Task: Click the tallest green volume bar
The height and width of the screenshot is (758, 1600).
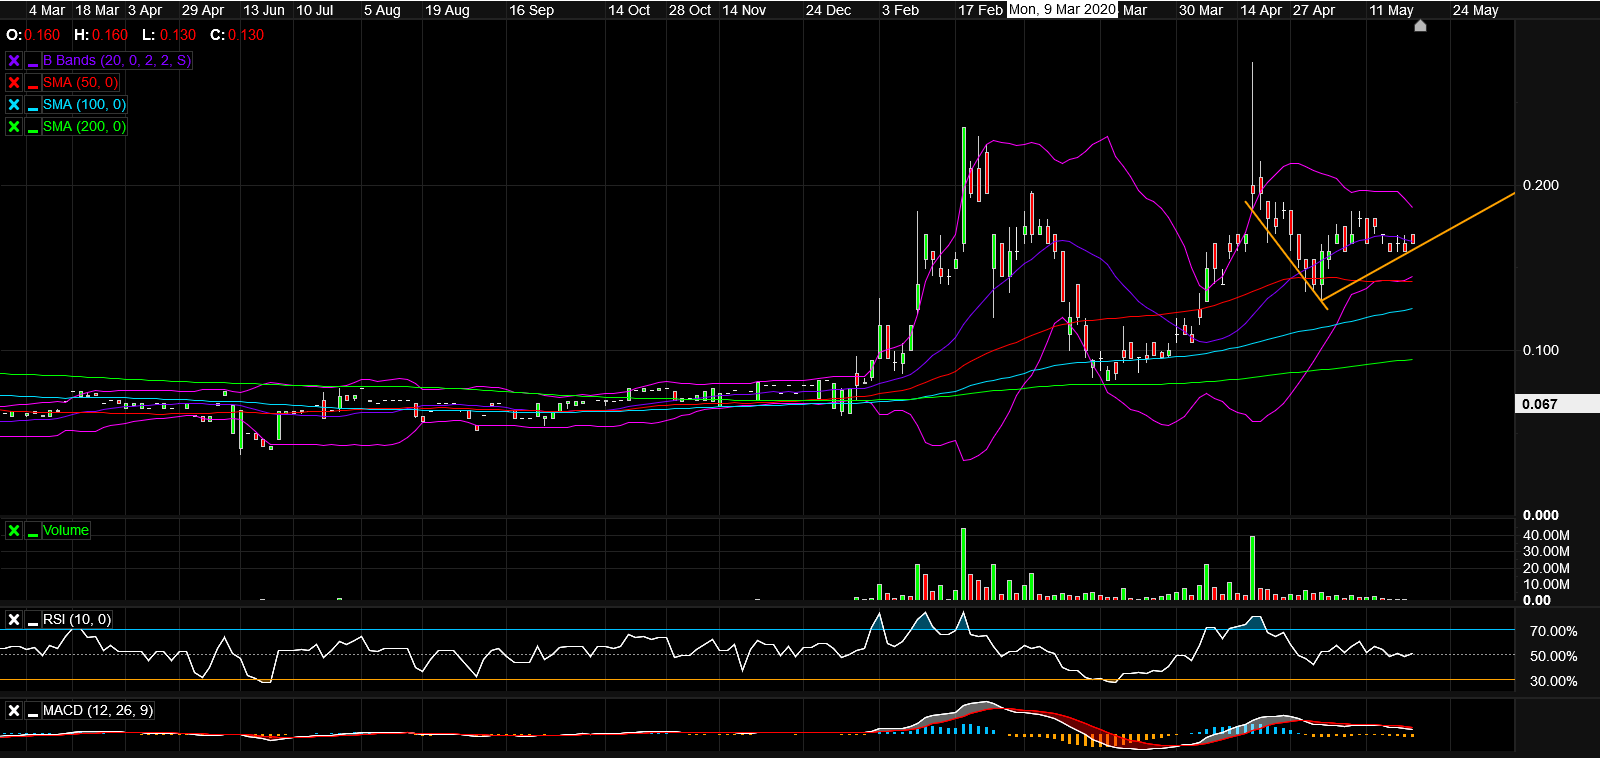Action: pos(964,564)
